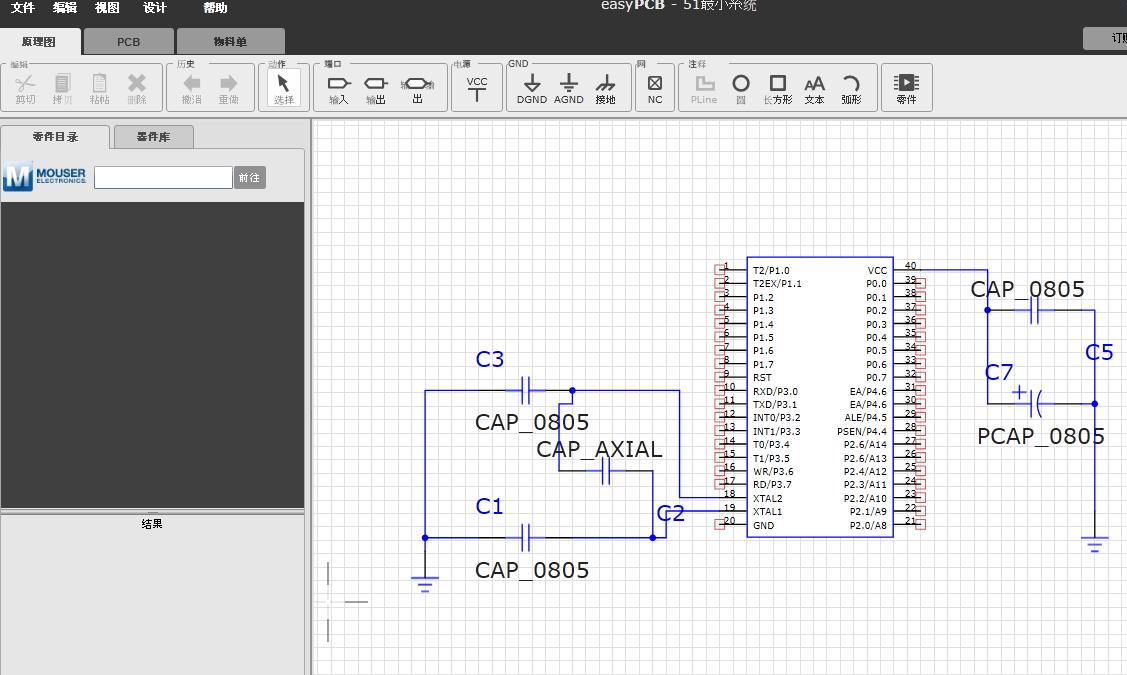Viewport: 1127px width, 675px height.
Task: Open the Help (帮助) menu
Action: tap(215, 8)
